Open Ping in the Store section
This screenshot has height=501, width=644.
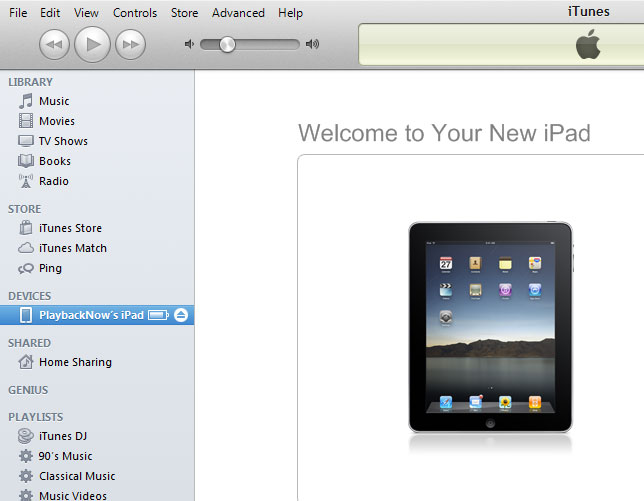50,269
